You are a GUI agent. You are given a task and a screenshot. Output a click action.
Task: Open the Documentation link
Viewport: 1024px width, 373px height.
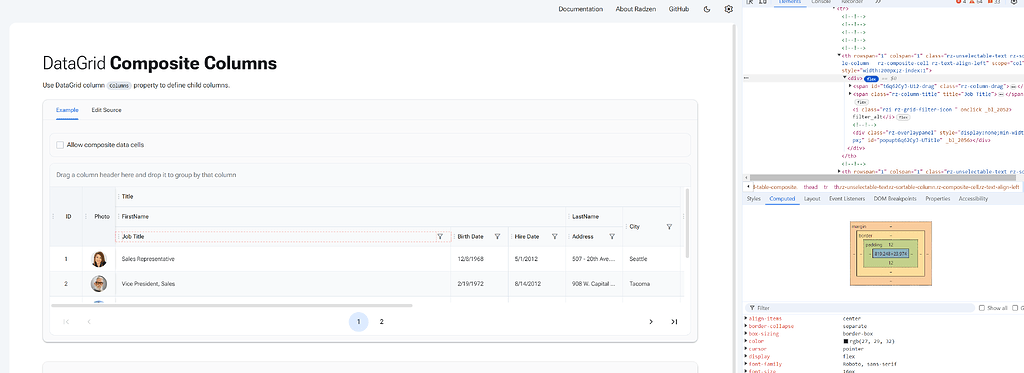point(581,9)
